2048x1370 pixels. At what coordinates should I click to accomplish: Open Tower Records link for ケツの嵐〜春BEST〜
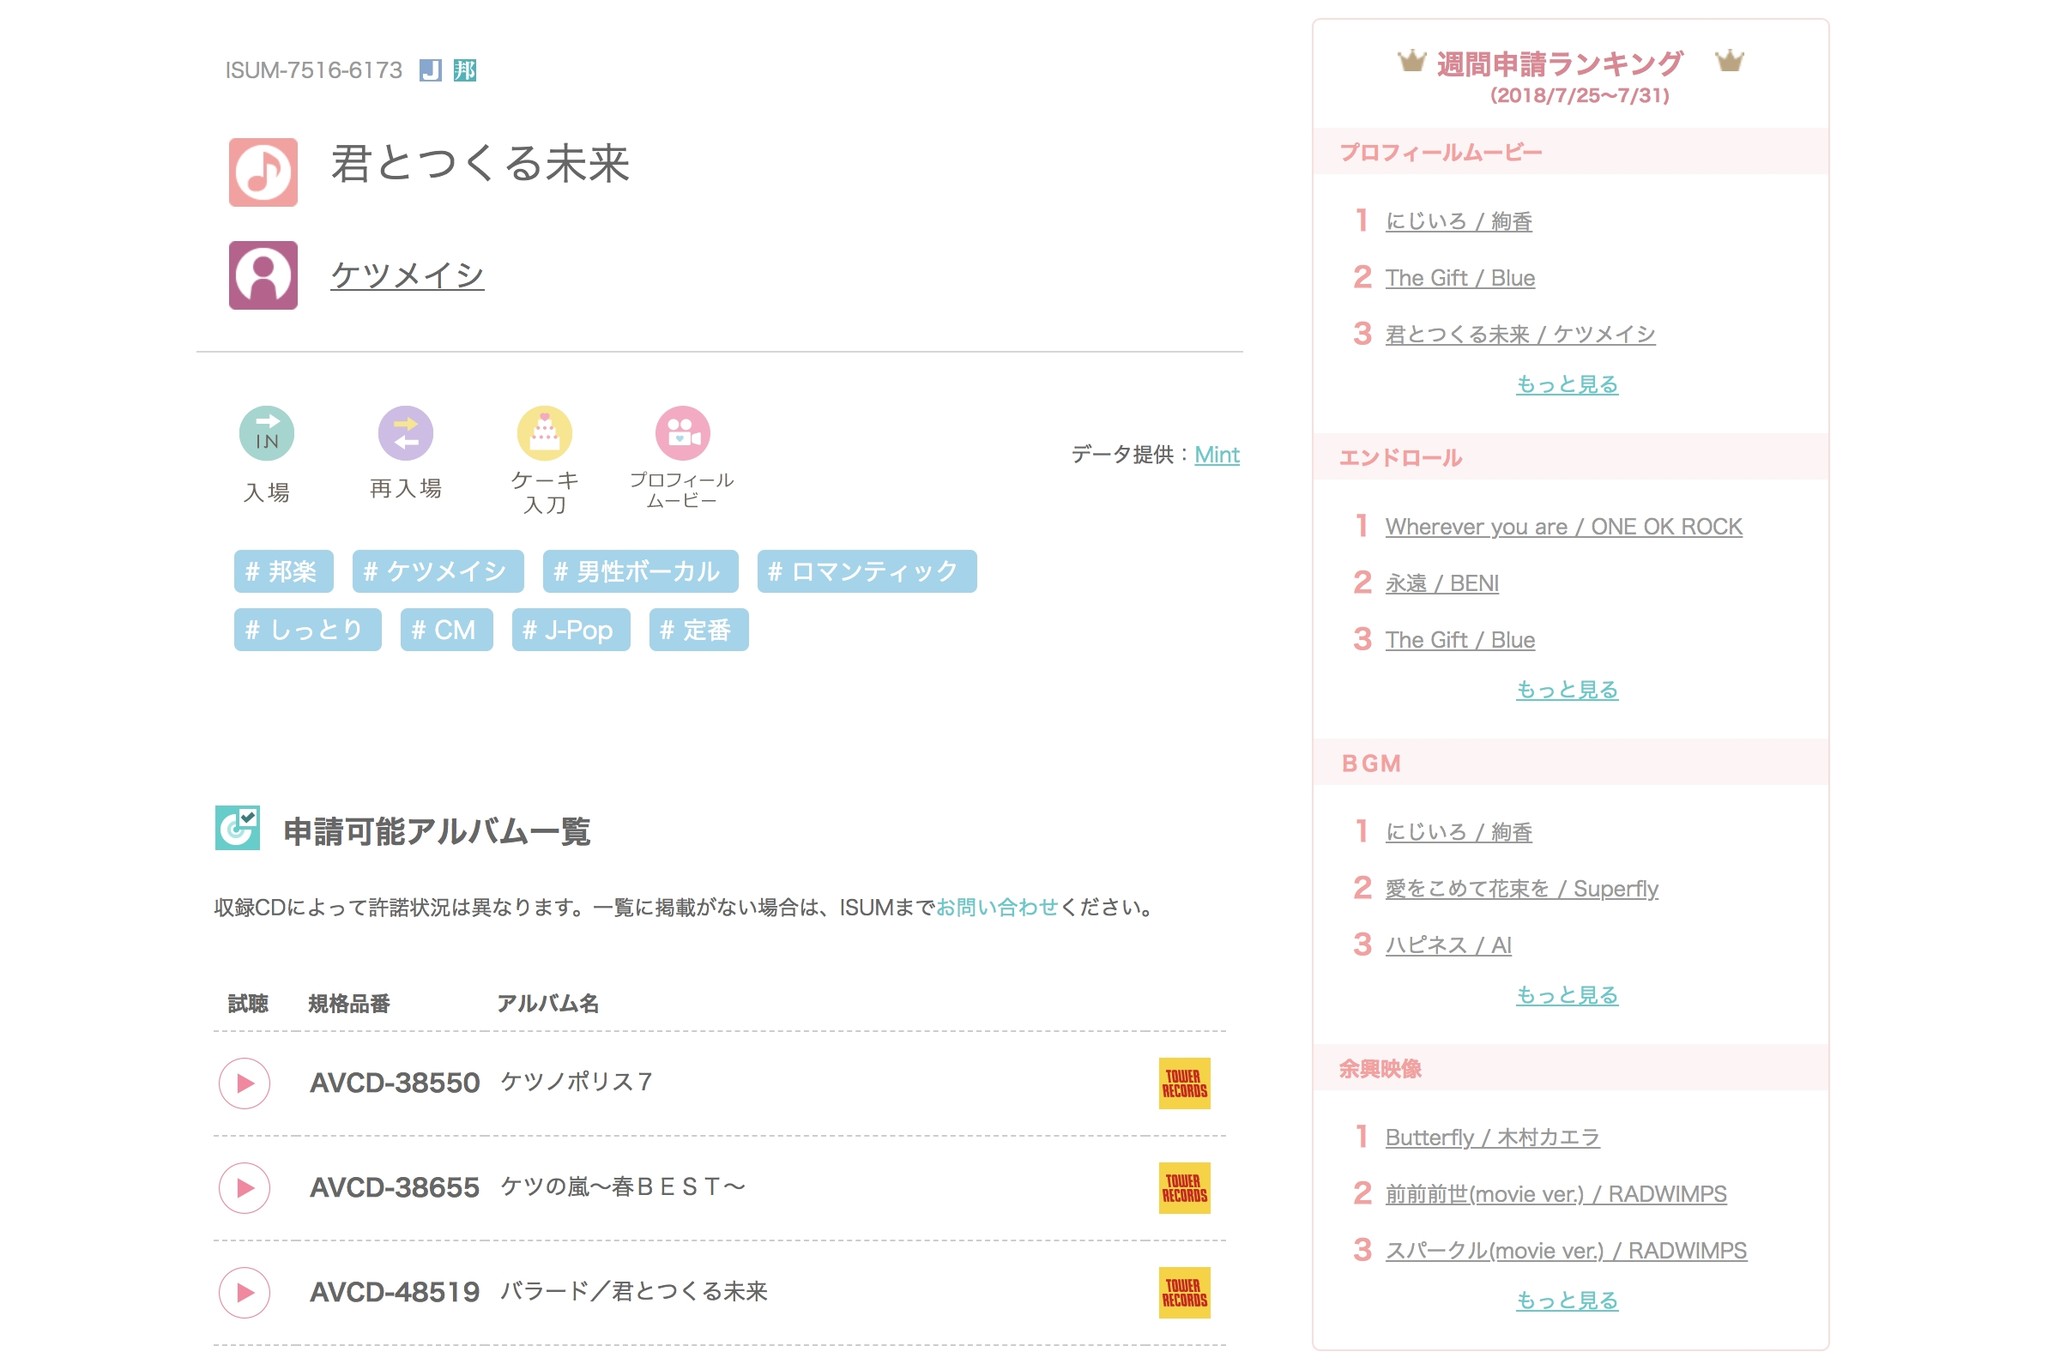(x=1185, y=1188)
